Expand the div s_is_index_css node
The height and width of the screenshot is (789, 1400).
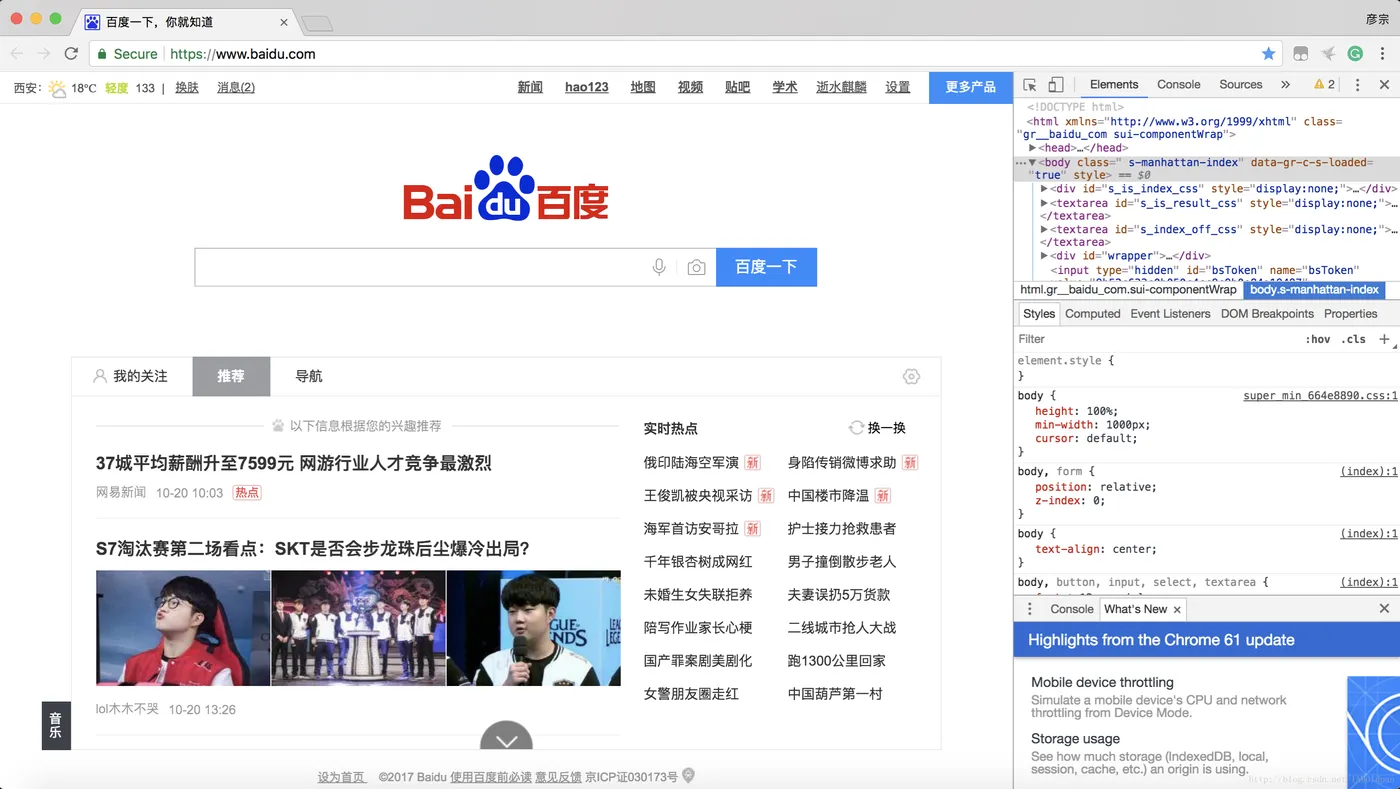(x=1044, y=188)
